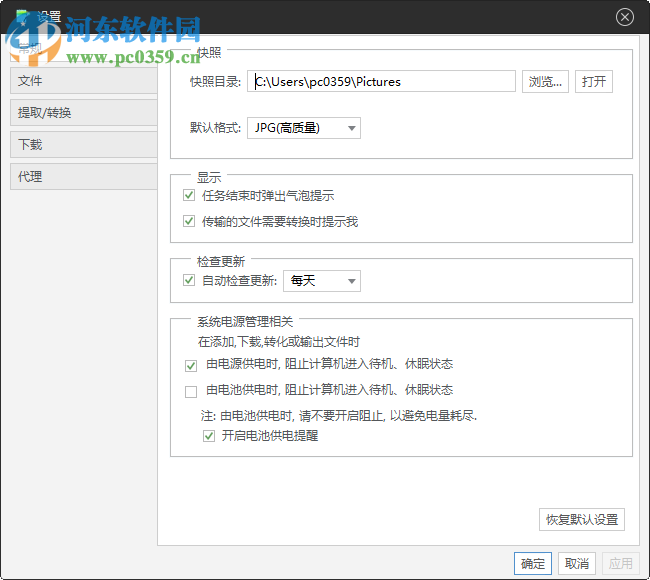Enable 由电池供电时 prevent-sleep checkbox
Screen dimensions: 650x580
point(191,391)
